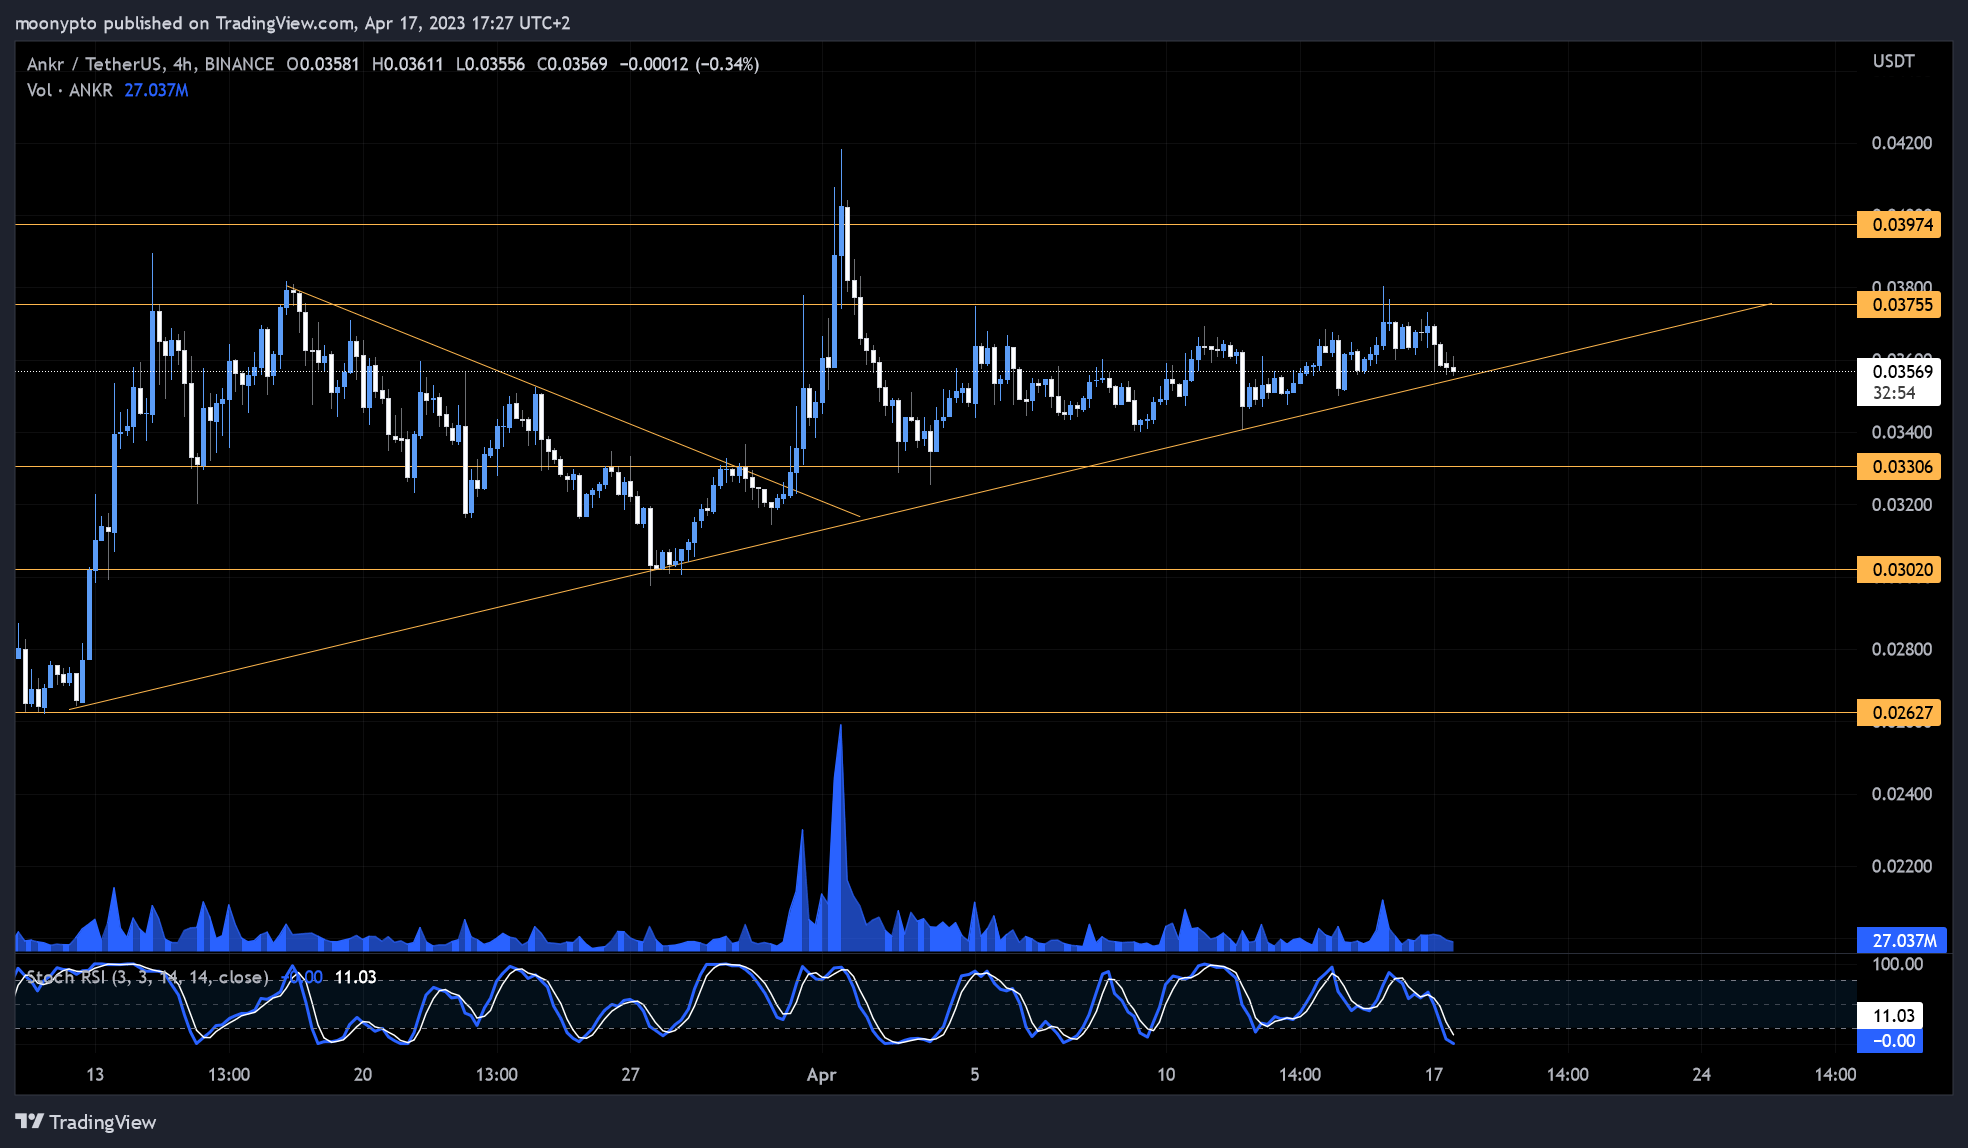Click the 17 date marker on time axis
Viewport: 1968px width, 1148px height.
pyautogui.click(x=1434, y=1075)
